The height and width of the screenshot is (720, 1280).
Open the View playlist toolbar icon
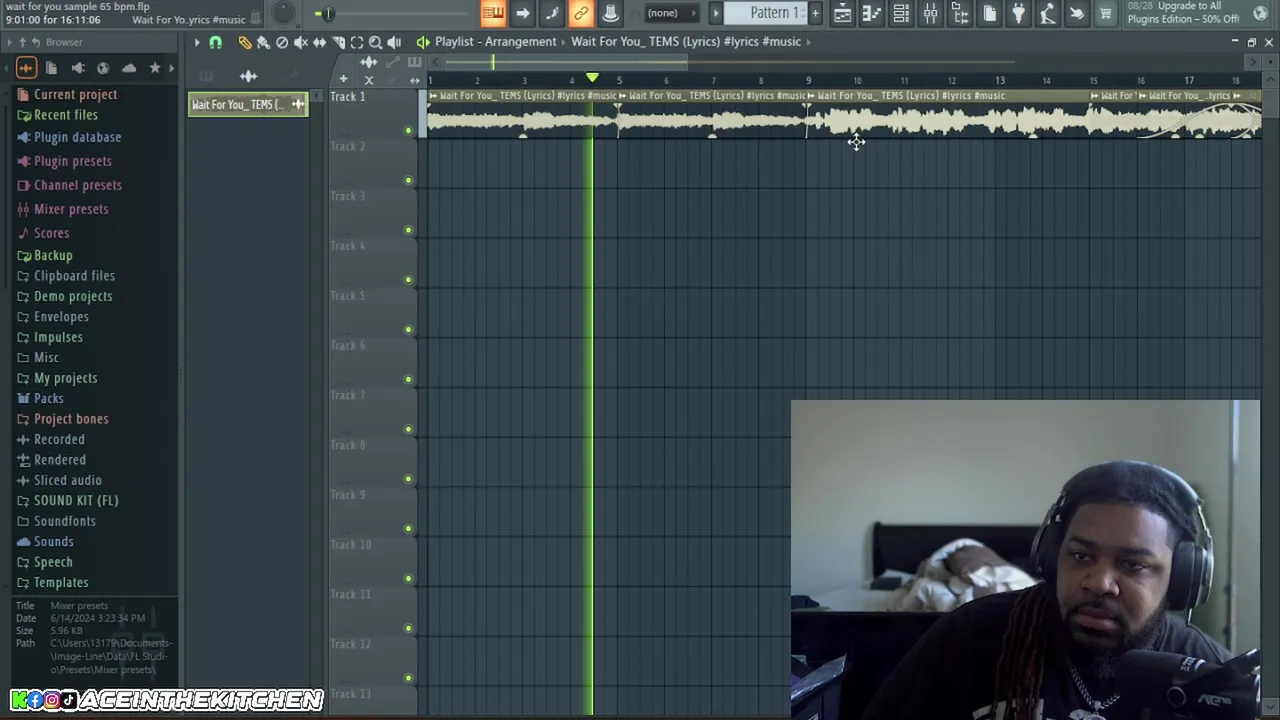click(x=842, y=13)
